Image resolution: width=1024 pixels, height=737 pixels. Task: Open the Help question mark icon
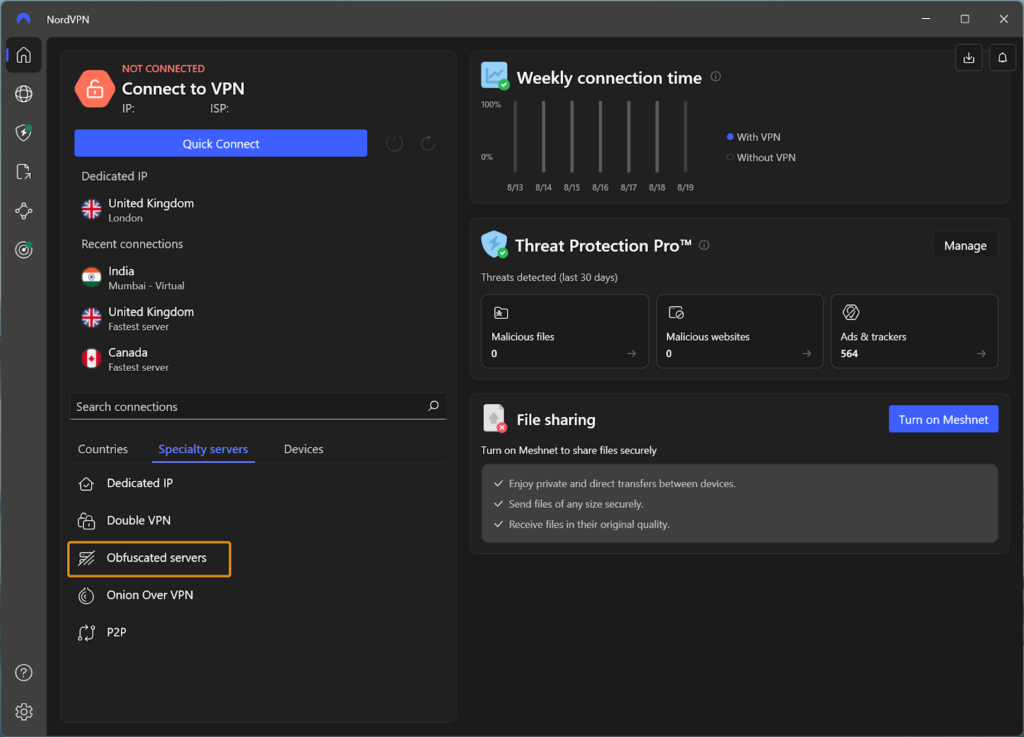pyautogui.click(x=24, y=672)
